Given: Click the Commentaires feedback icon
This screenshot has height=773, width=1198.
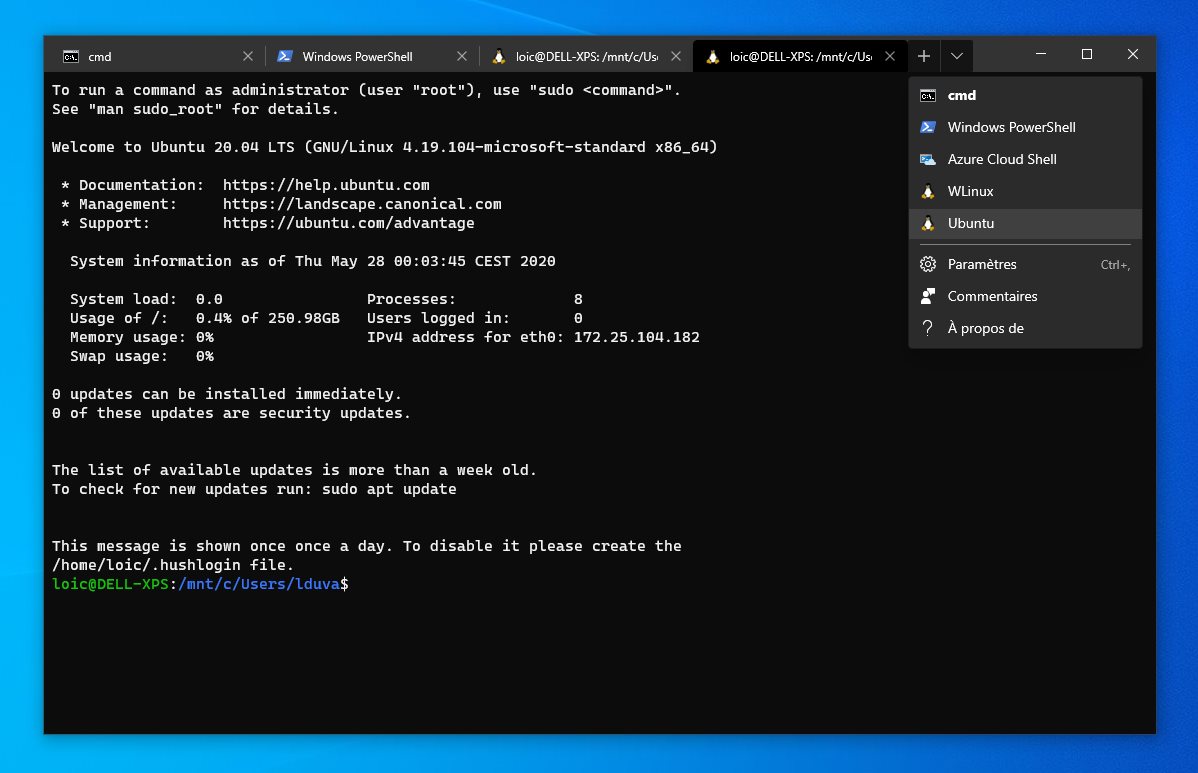Looking at the screenshot, I should click(x=928, y=296).
